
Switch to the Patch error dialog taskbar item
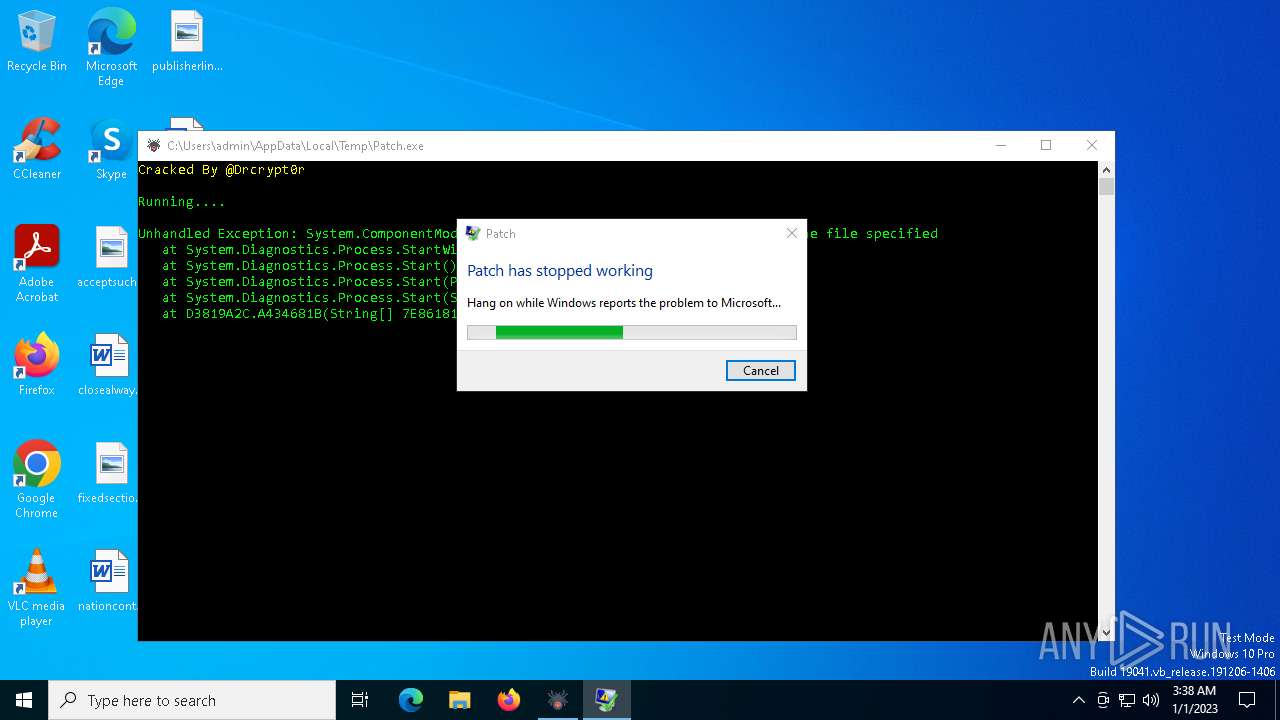tap(607, 700)
